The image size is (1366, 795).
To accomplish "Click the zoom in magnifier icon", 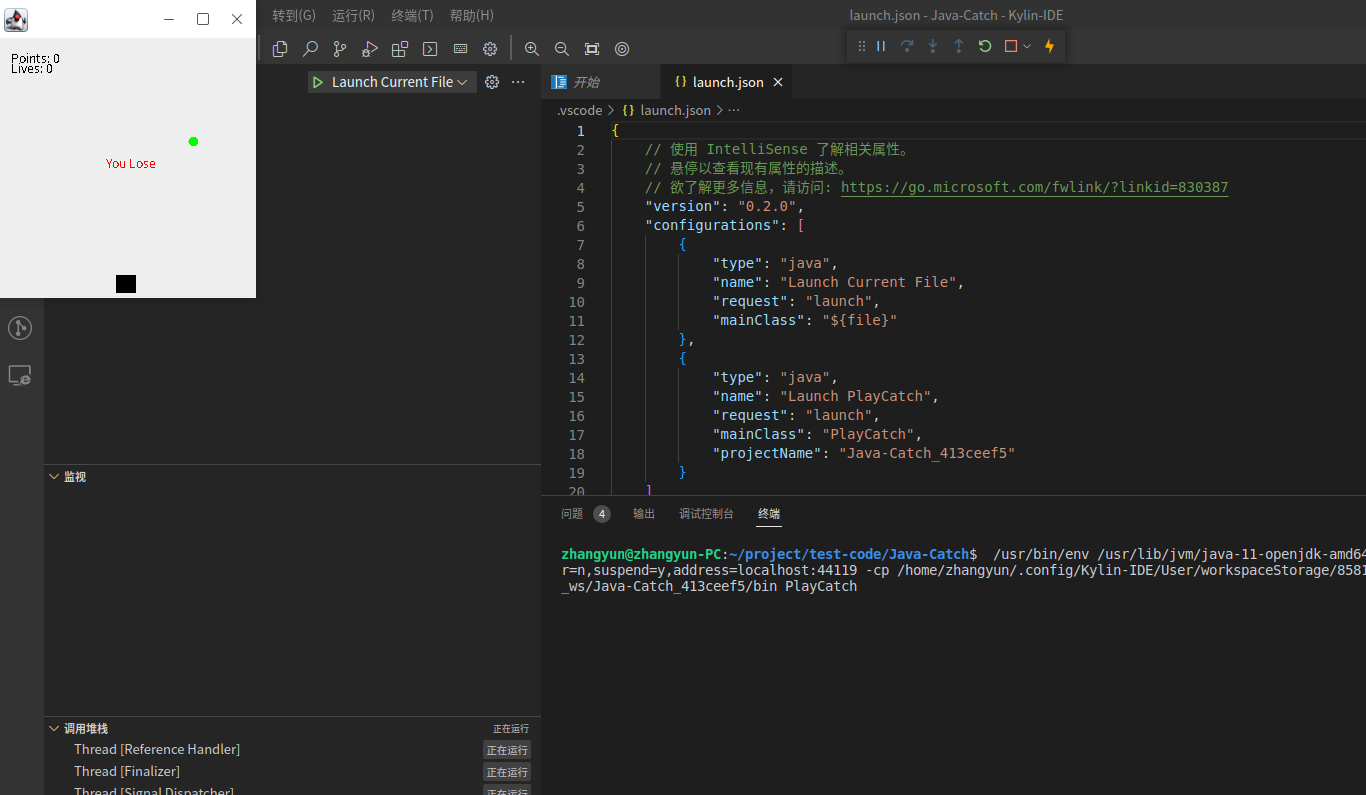I will 532,48.
